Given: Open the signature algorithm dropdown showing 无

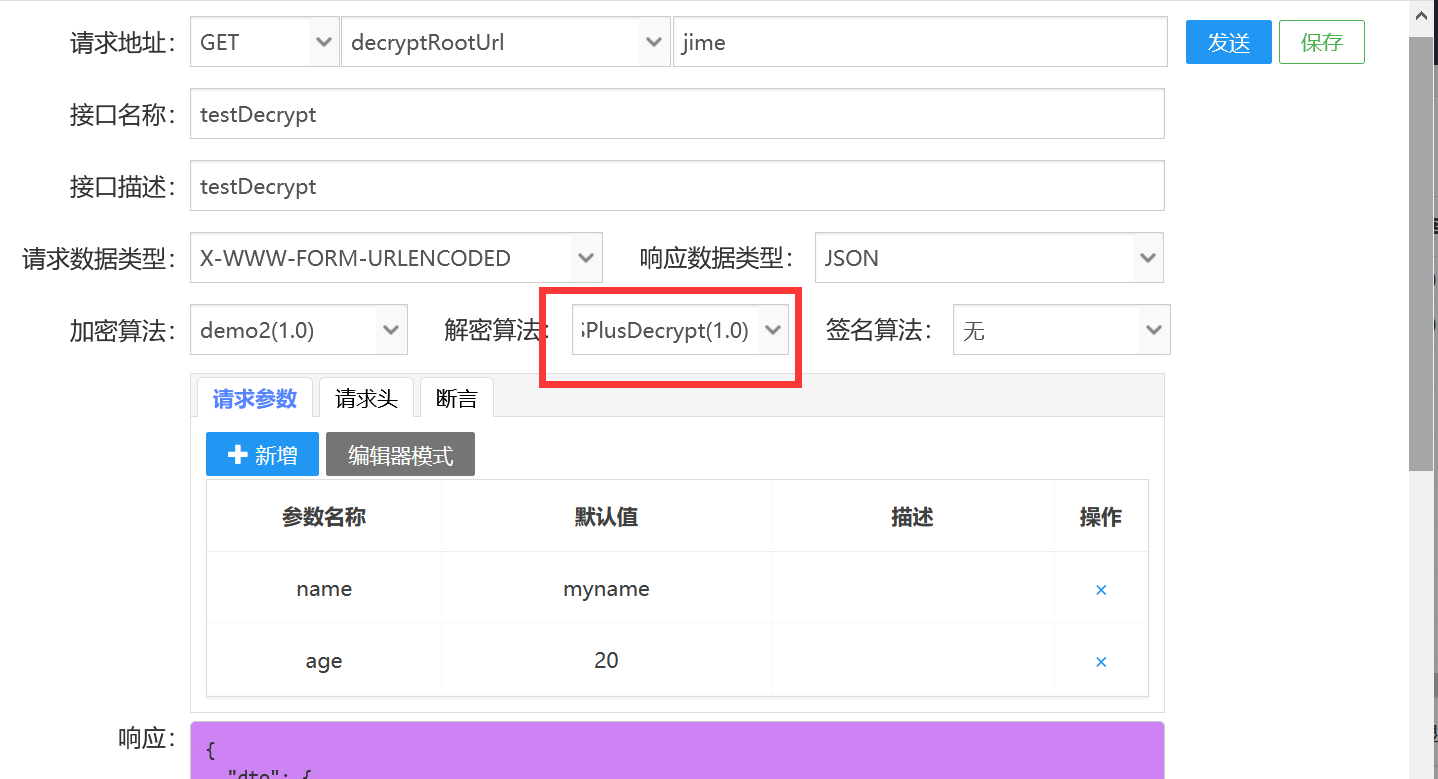Looking at the screenshot, I should tap(1061, 330).
